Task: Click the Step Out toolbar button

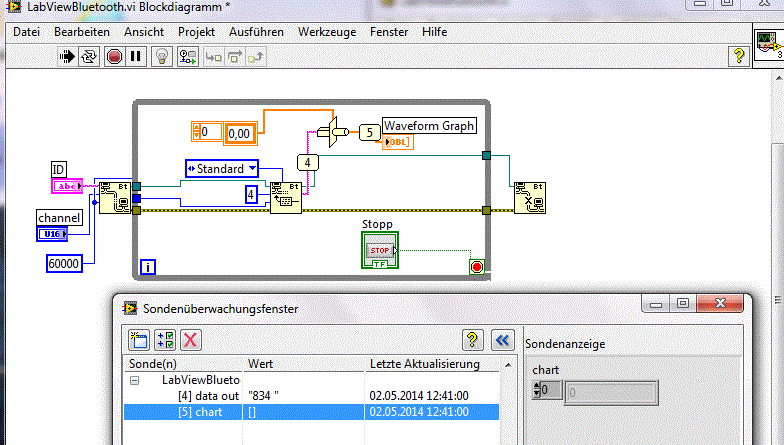Action: pyautogui.click(x=256, y=57)
